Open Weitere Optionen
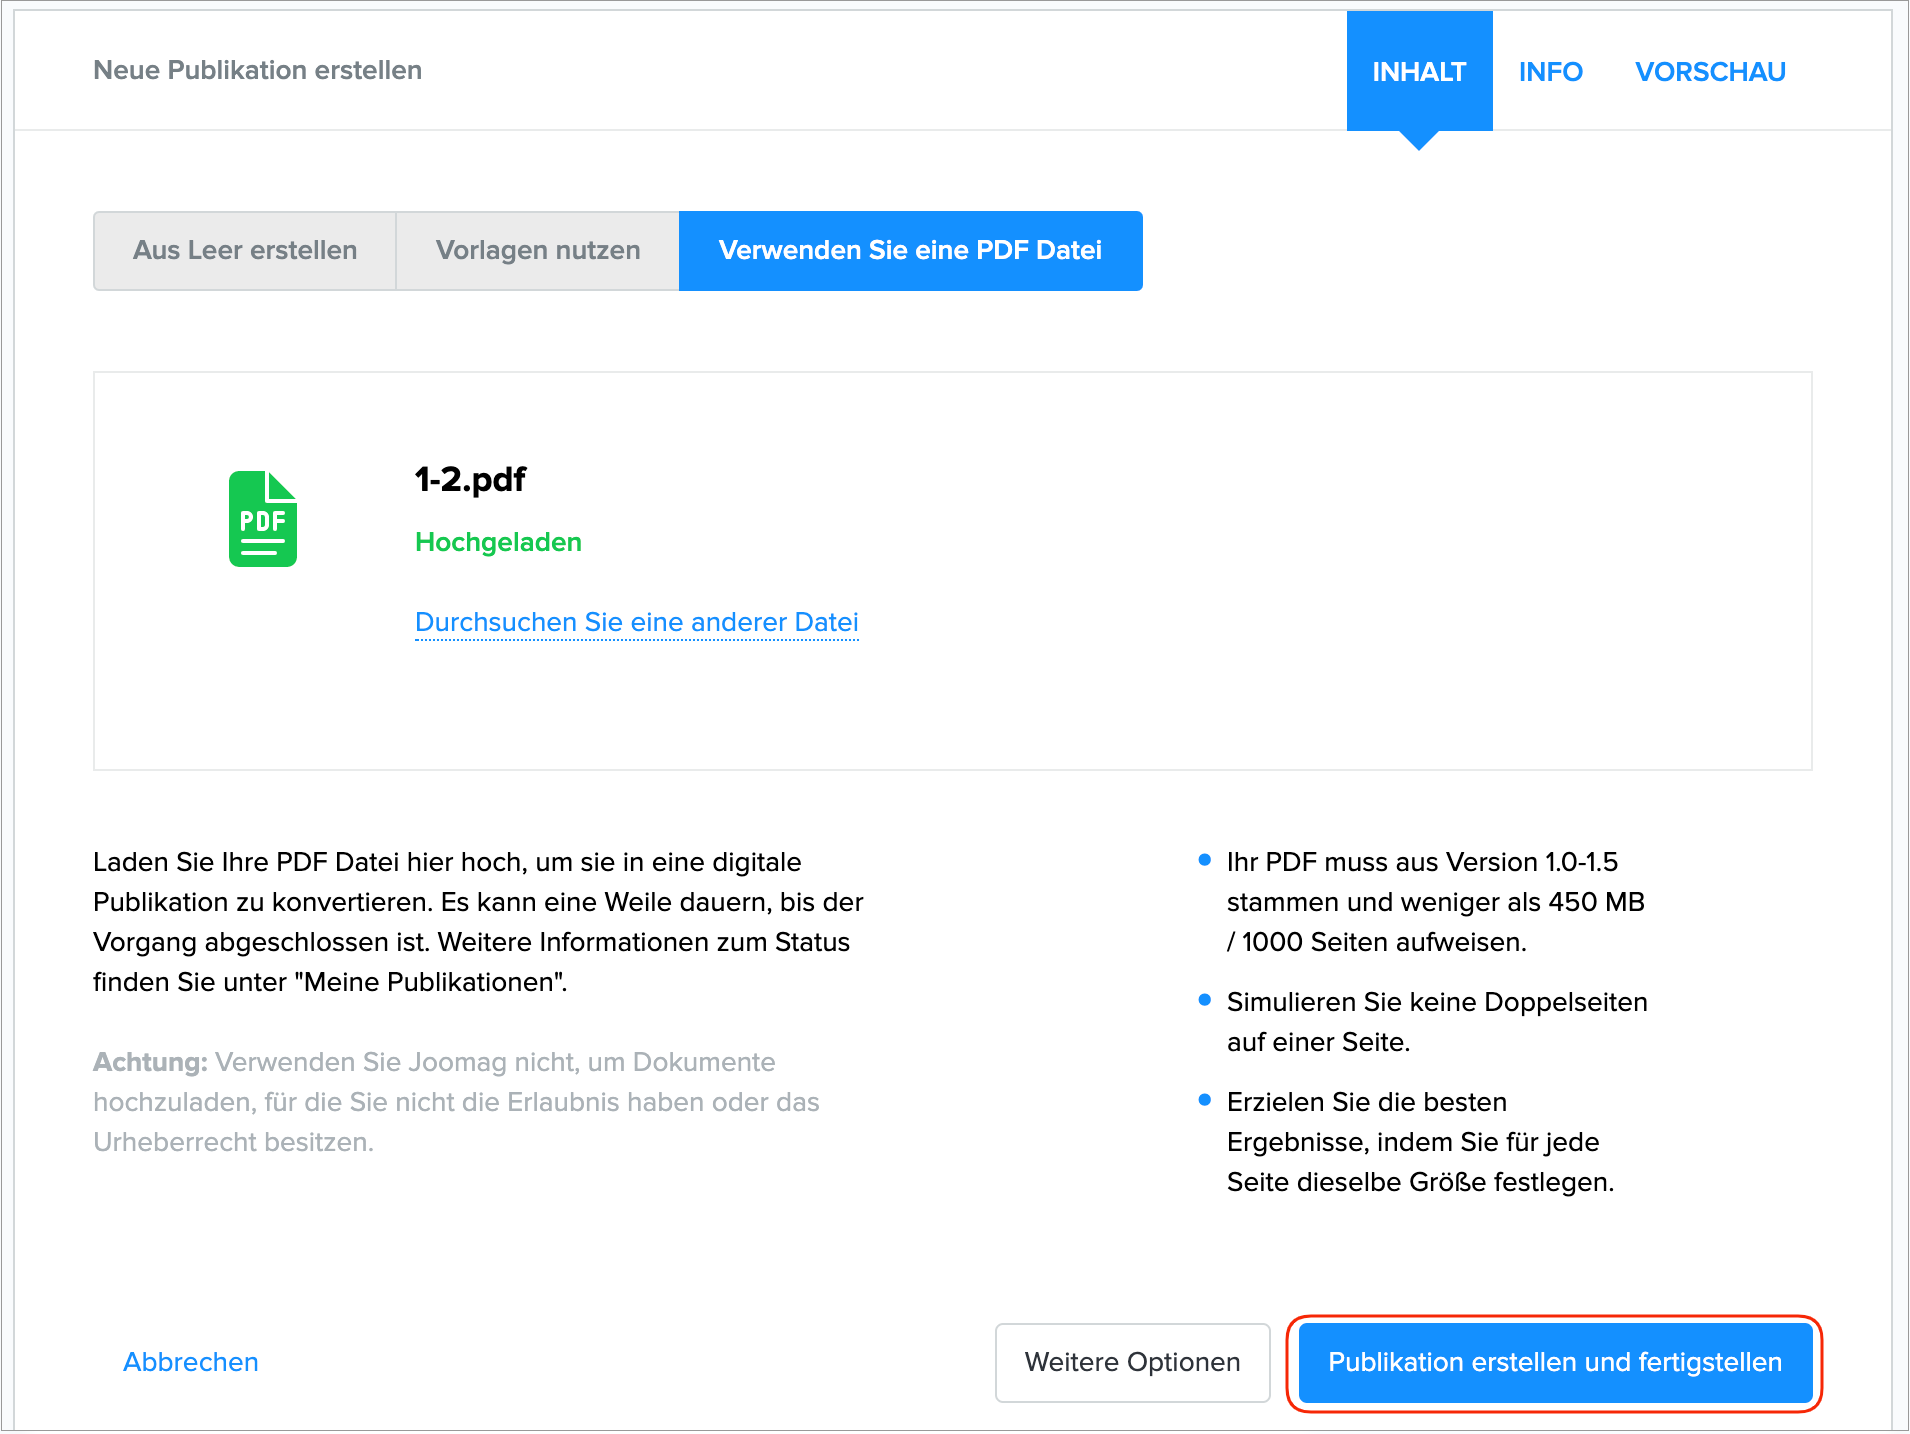The image size is (1910, 1434). 1132,1362
